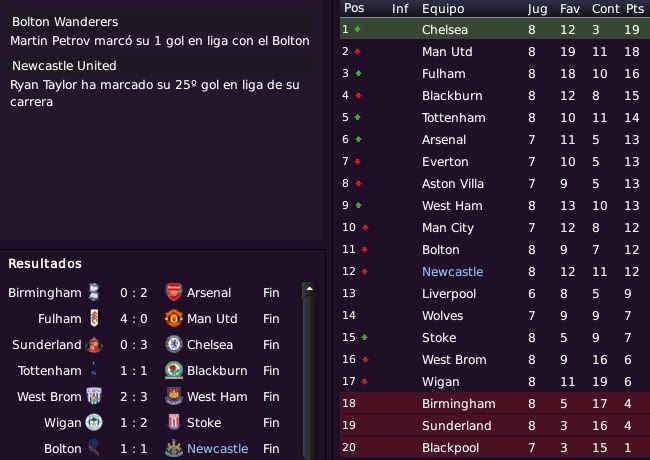Image resolution: width=650 pixels, height=460 pixels.
Task: Click the Newcastle crest in results list
Action: click(174, 448)
